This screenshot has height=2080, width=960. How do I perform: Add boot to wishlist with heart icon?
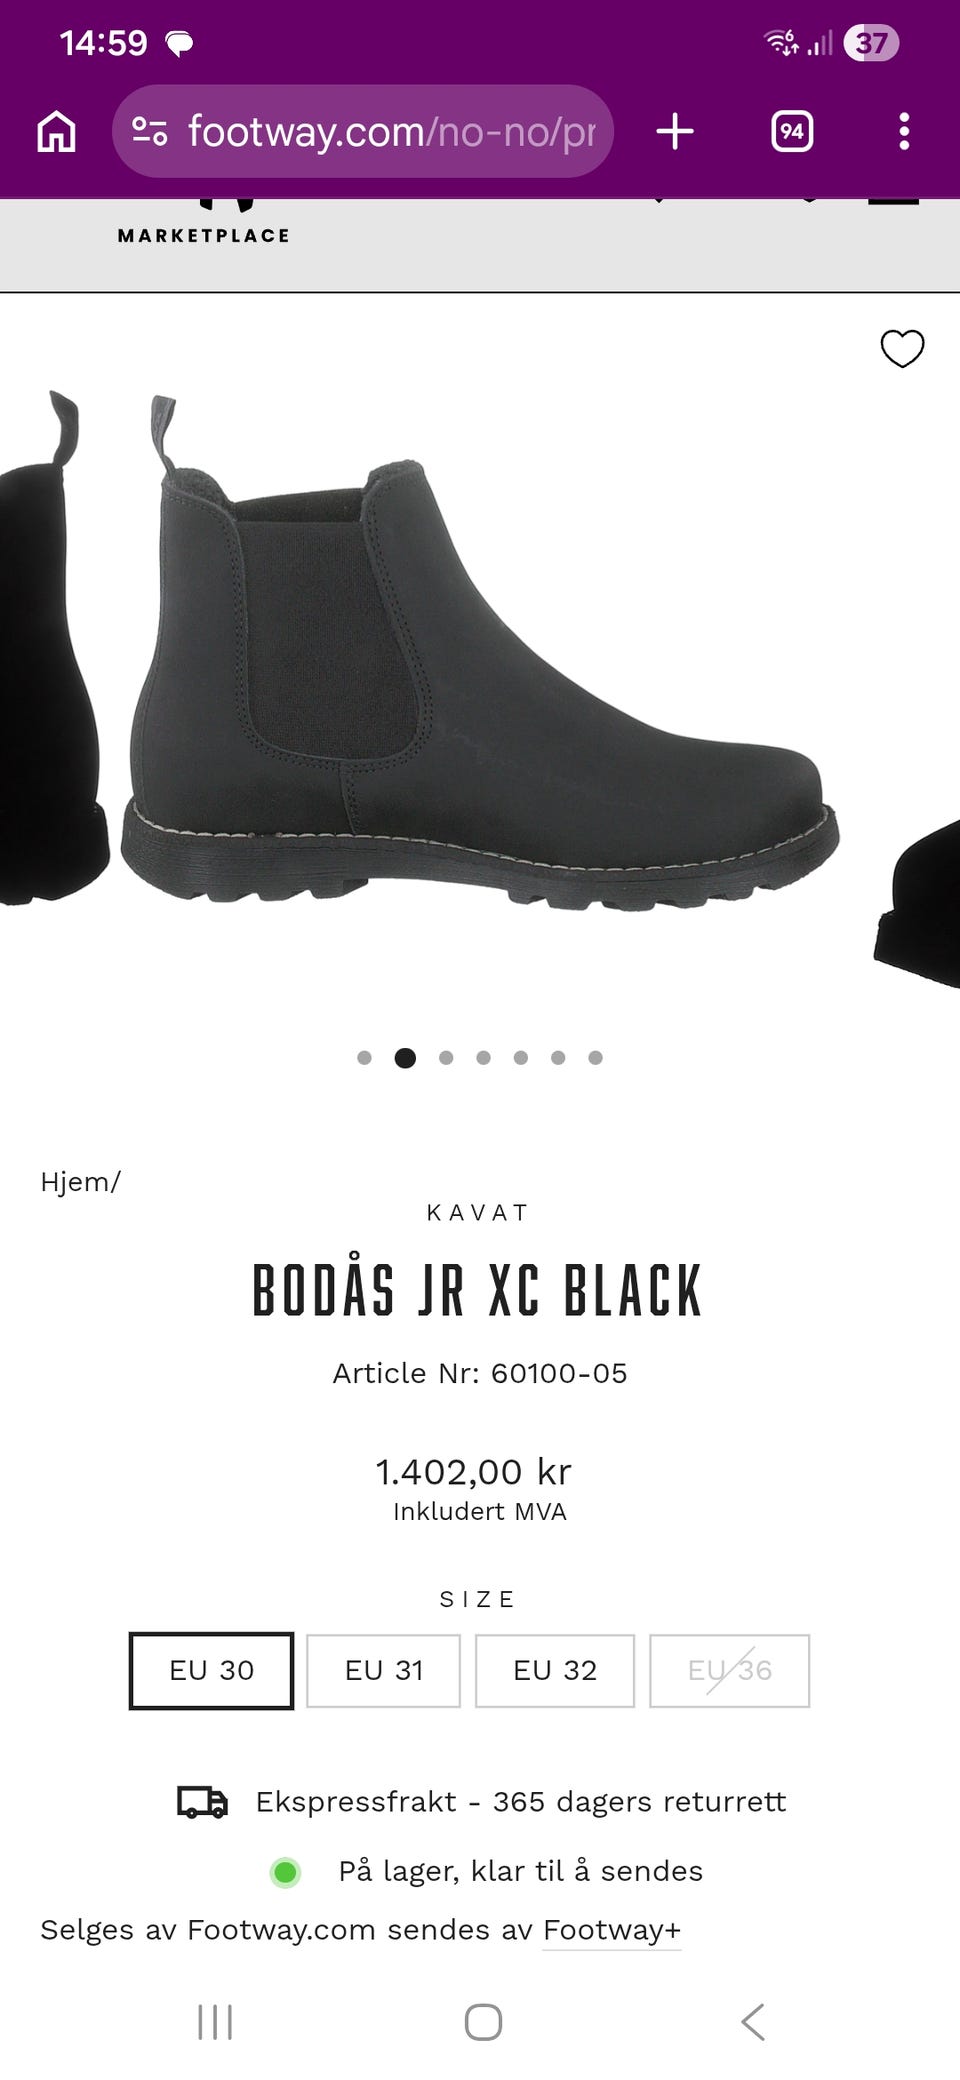tap(902, 349)
